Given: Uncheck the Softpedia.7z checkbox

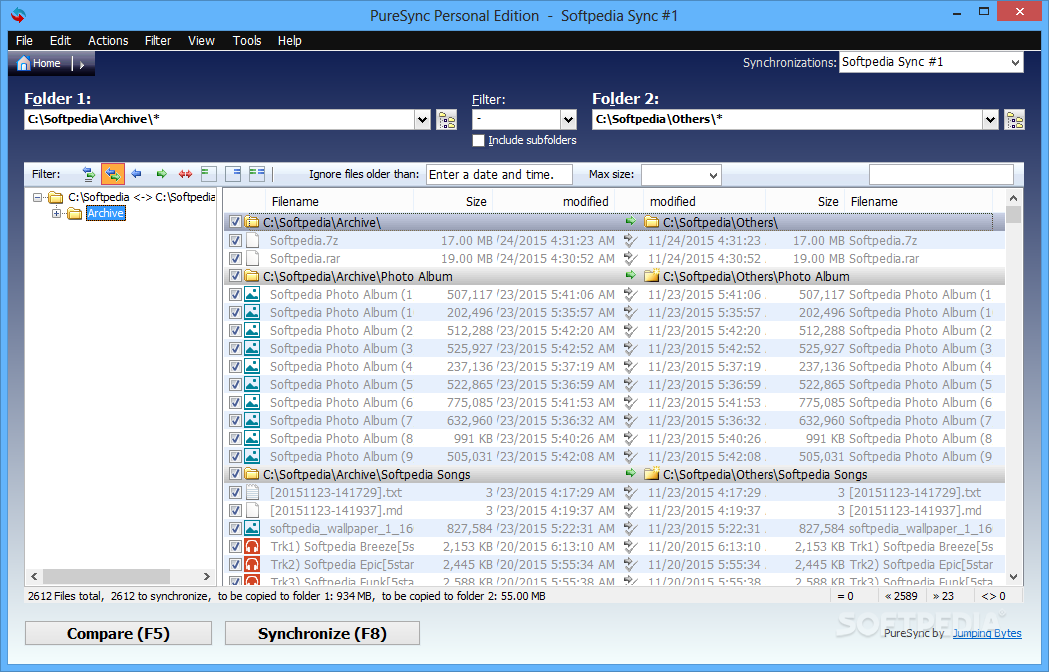Looking at the screenshot, I should coord(235,240).
